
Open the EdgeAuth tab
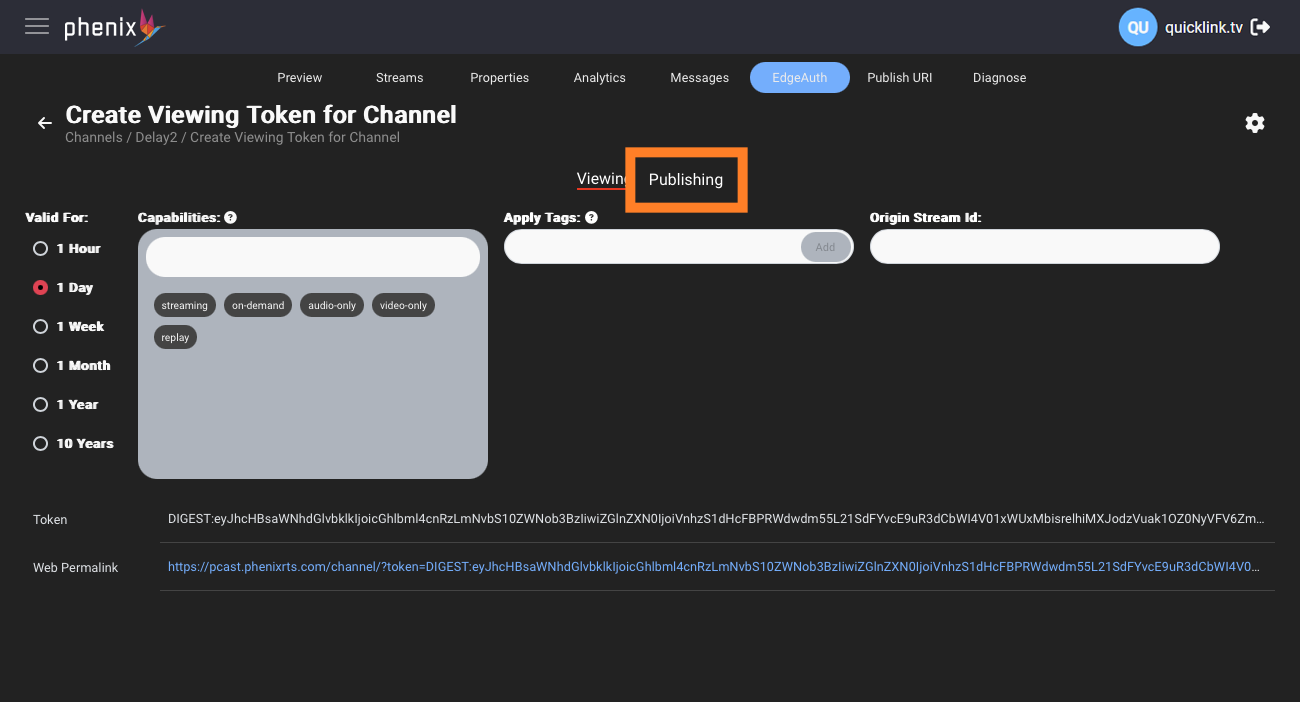[x=800, y=77]
